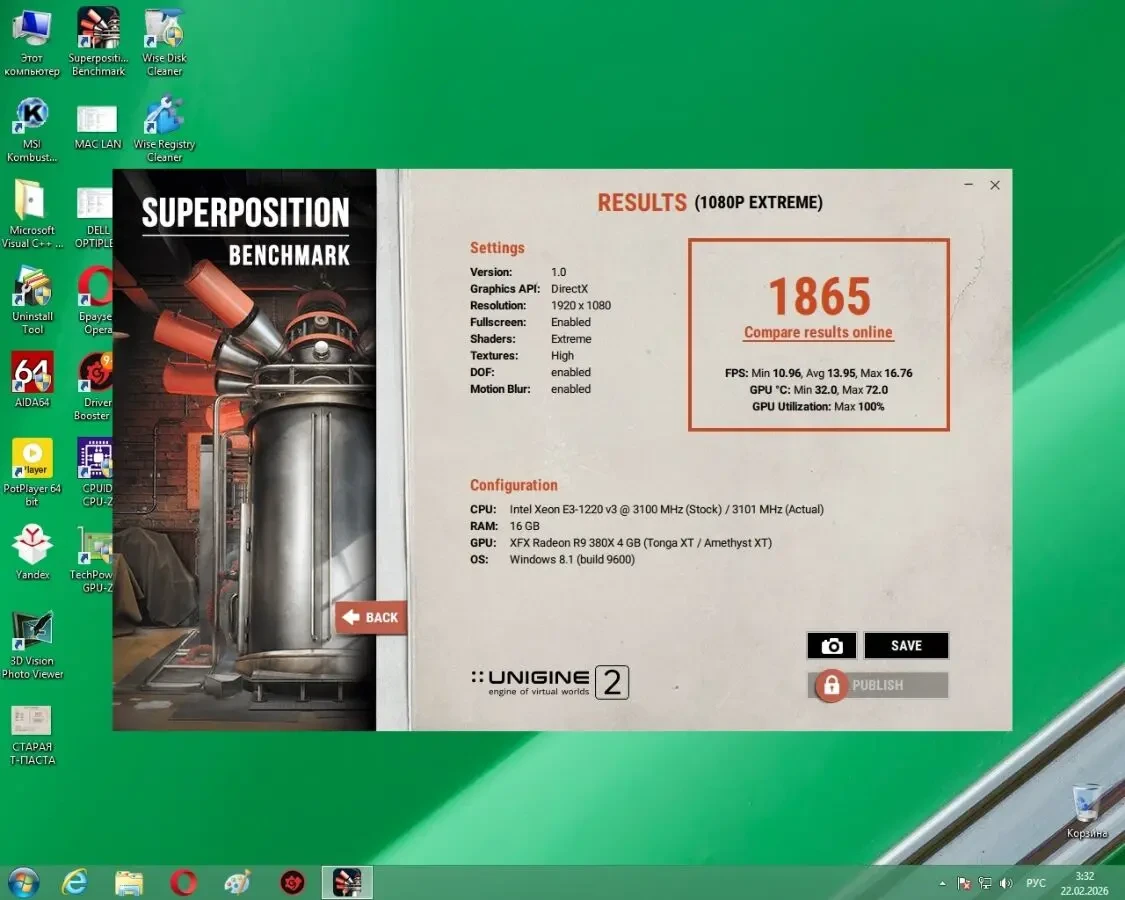Open 3D Vision Photo Viewer icon
This screenshot has width=1125, height=900.
[x=32, y=644]
